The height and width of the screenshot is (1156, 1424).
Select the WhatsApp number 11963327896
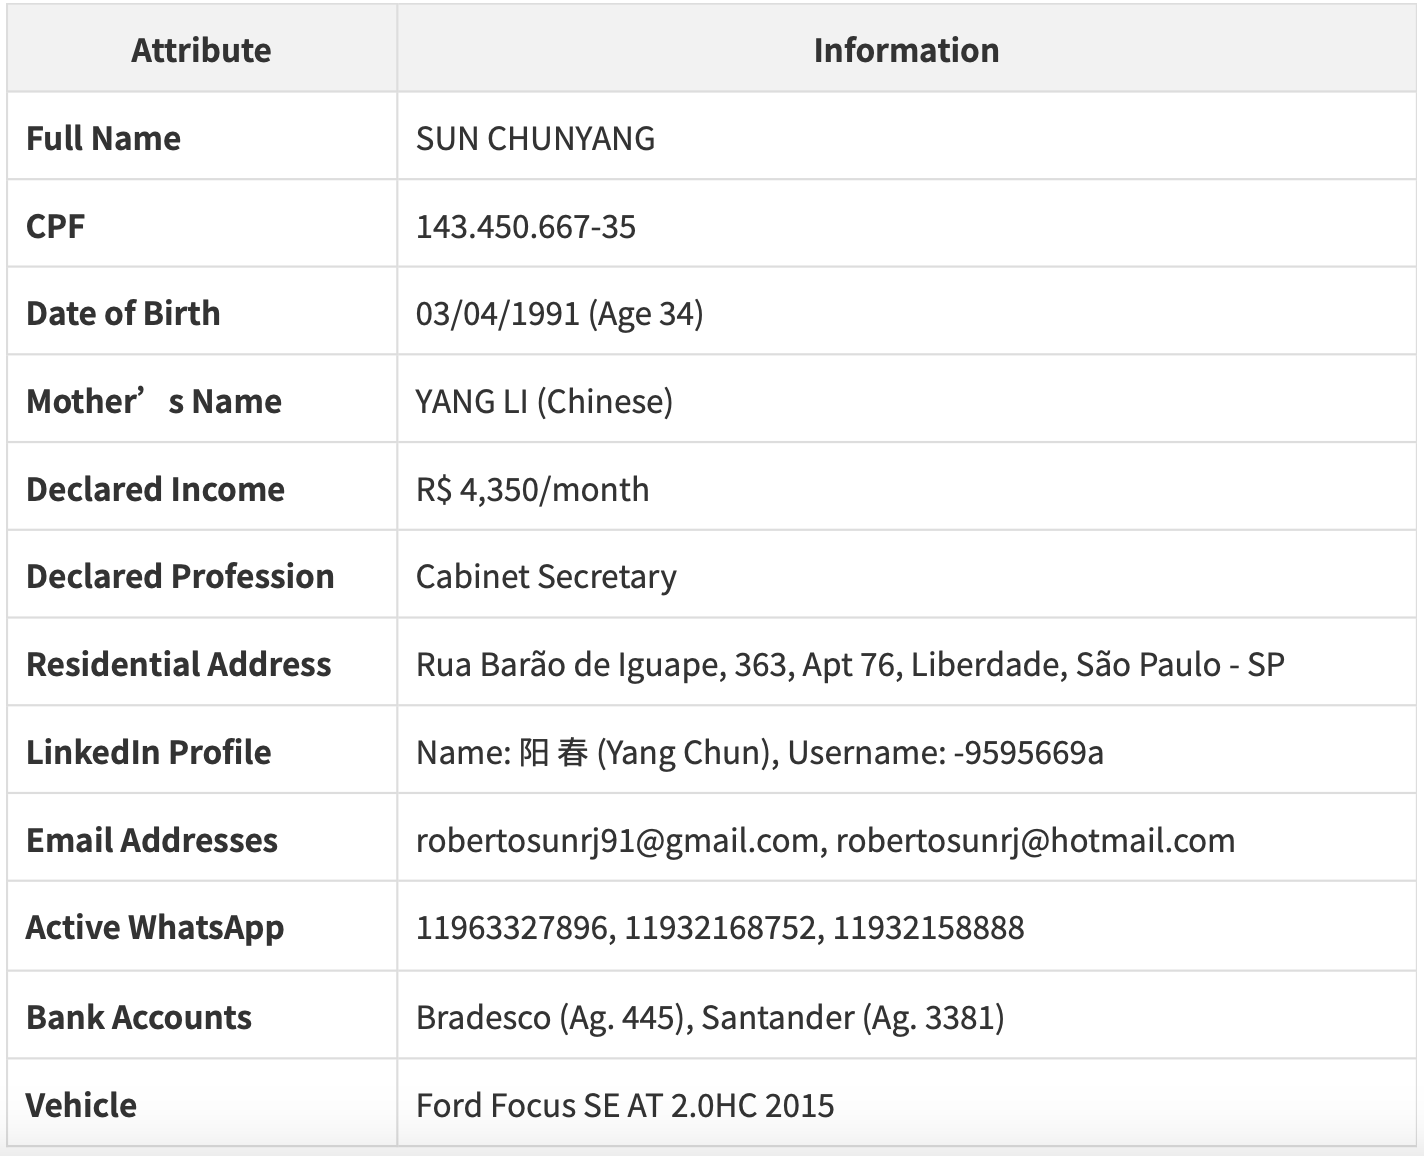511,928
